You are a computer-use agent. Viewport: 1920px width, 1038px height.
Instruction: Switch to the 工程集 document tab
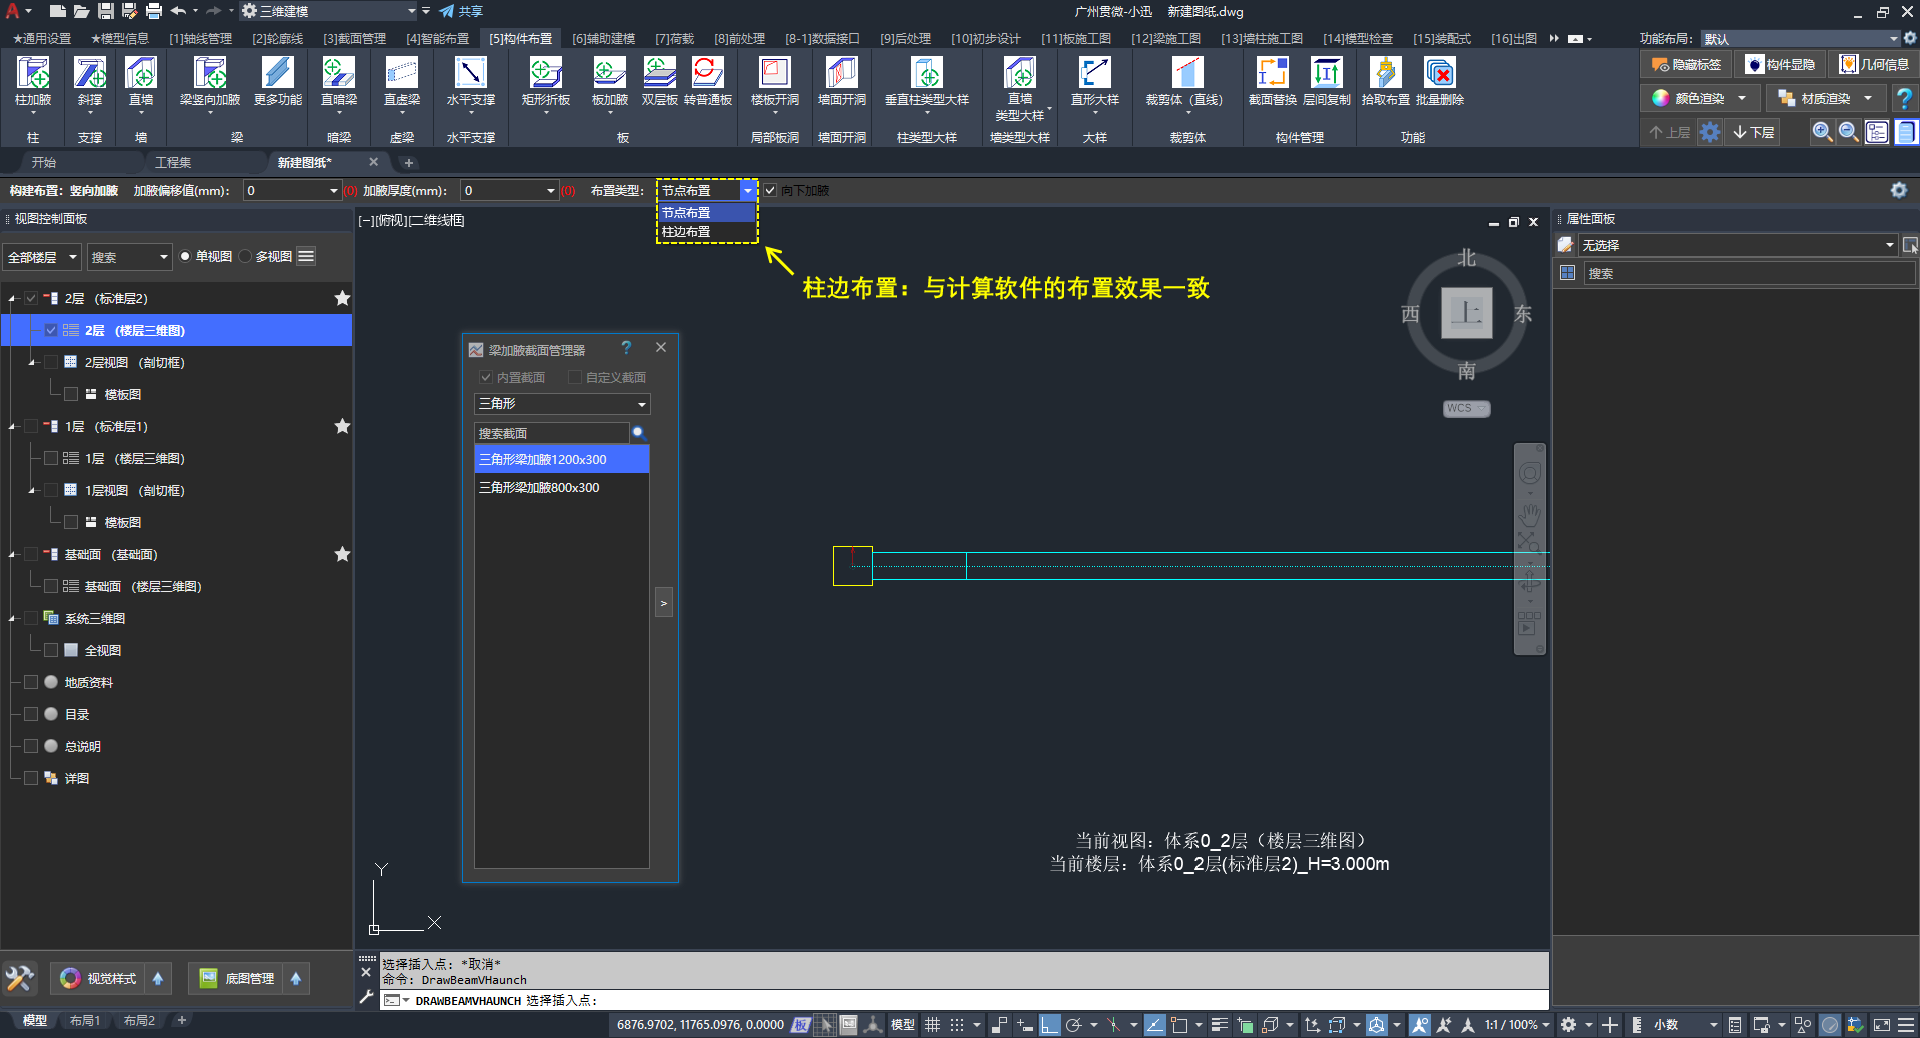point(174,162)
